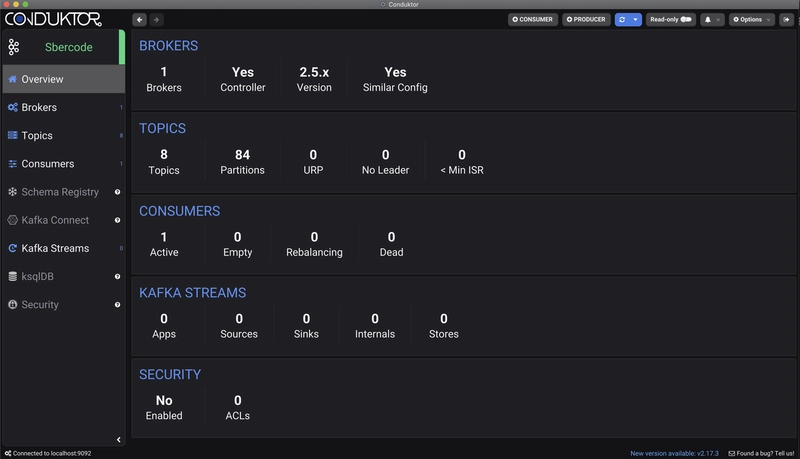Click the 'URP' label
This screenshot has height=459, width=800.
tap(313, 170)
